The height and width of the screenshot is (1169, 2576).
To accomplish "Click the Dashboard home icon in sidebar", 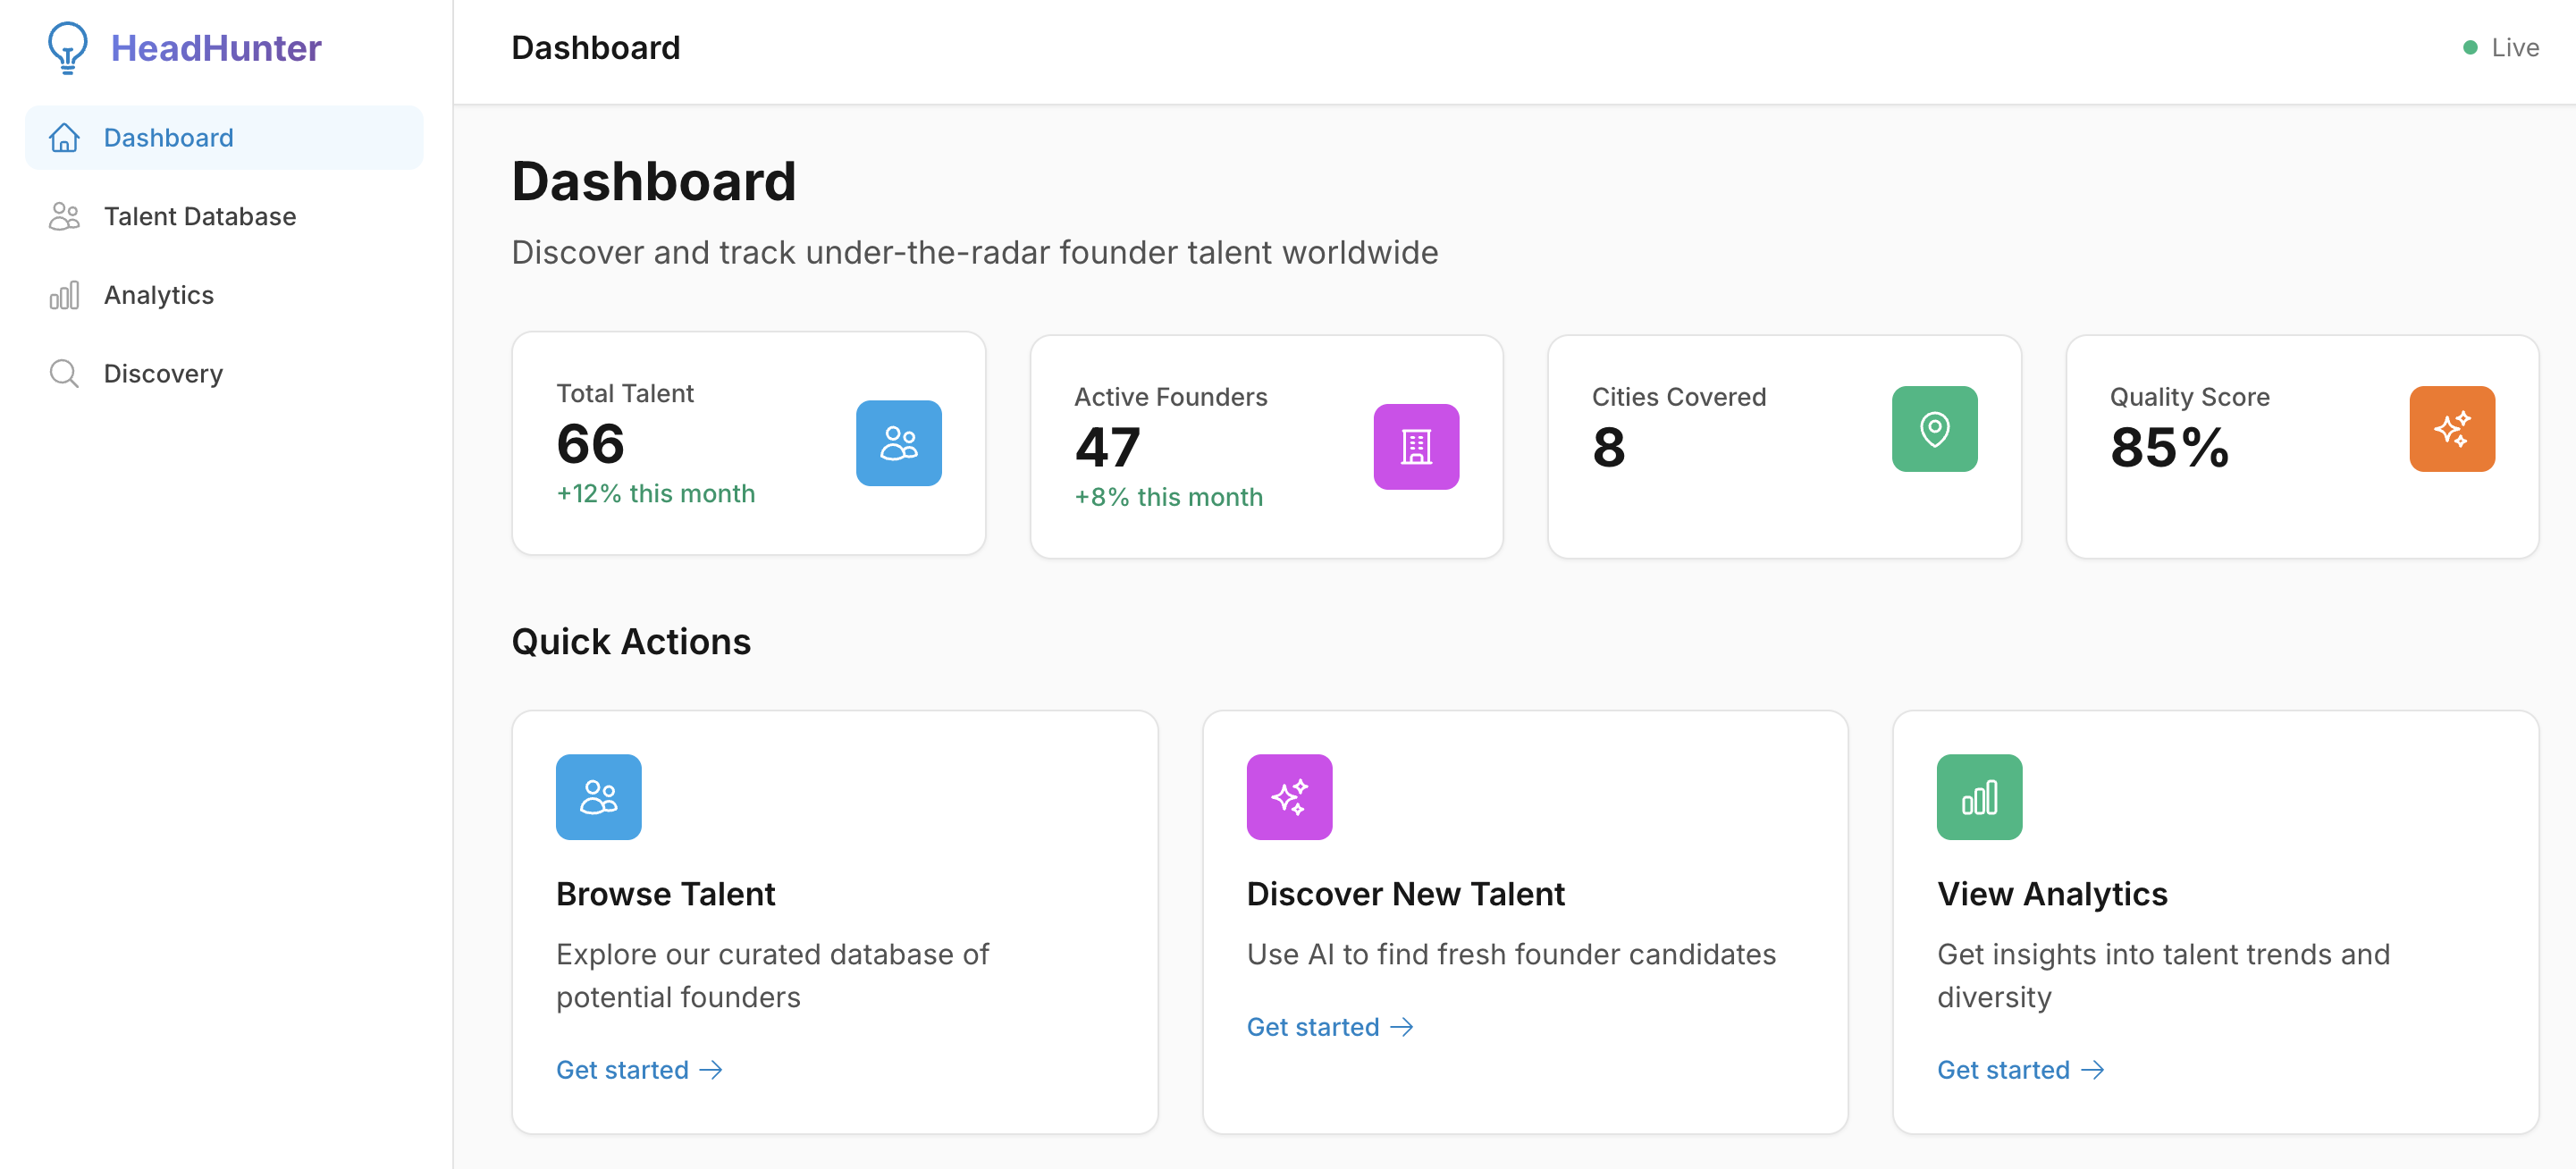I will click(64, 138).
